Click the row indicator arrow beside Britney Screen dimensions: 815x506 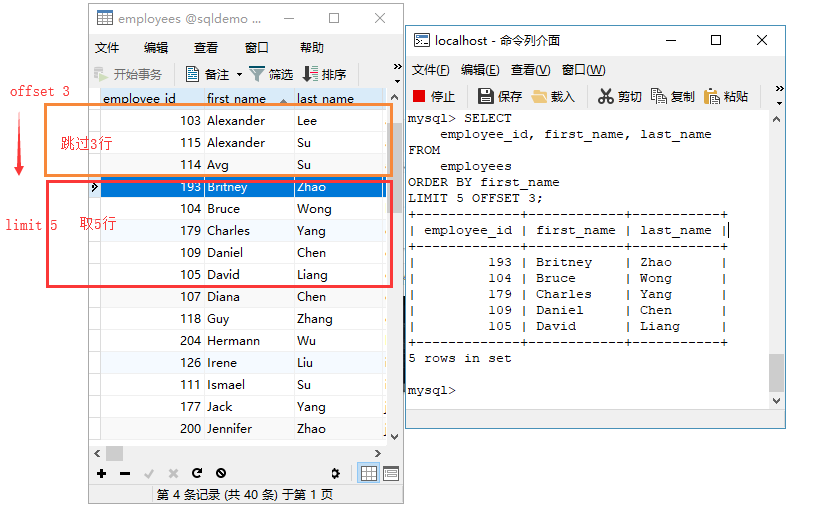click(95, 187)
